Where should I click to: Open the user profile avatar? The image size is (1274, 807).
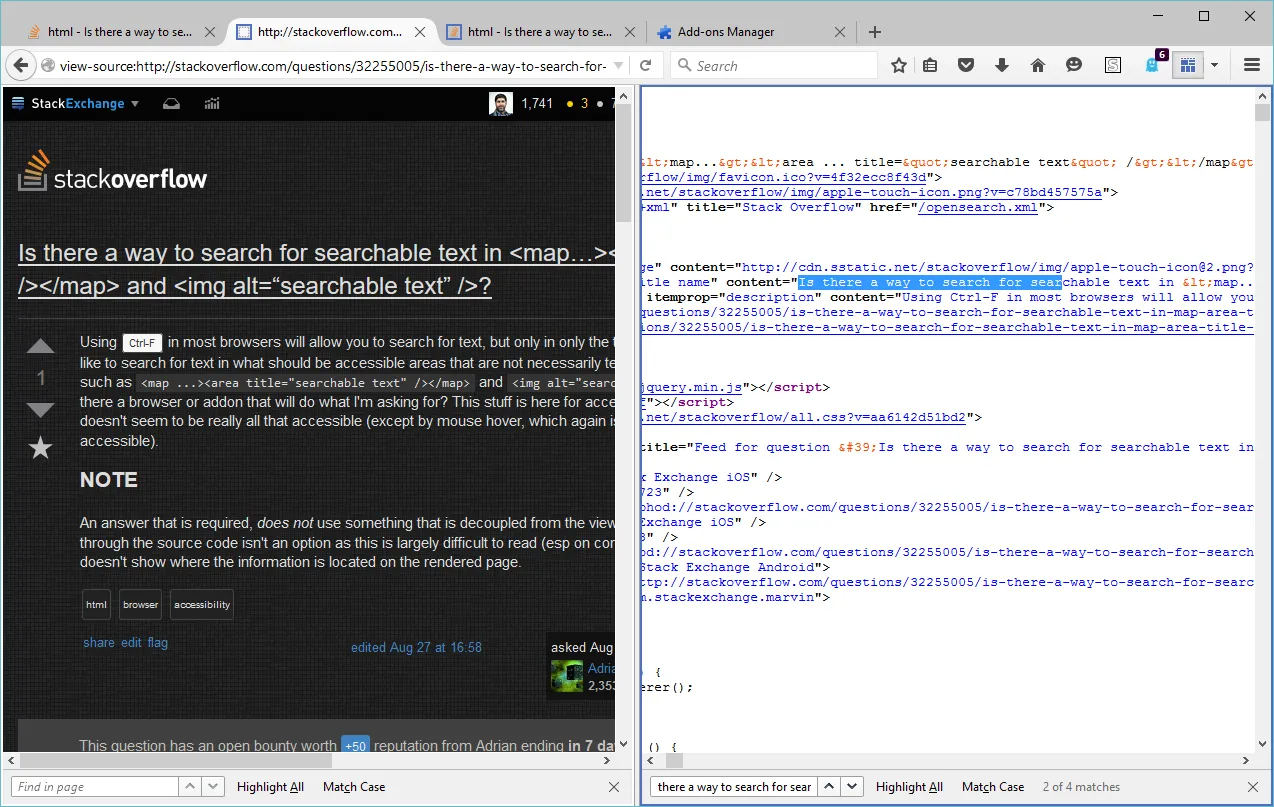(501, 103)
